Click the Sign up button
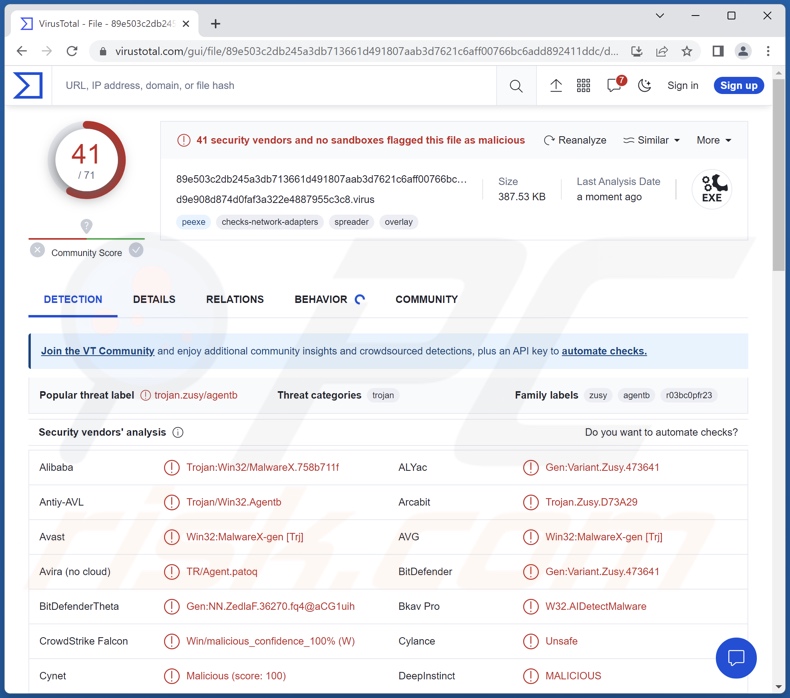Viewport: 790px width, 698px height. pos(739,86)
